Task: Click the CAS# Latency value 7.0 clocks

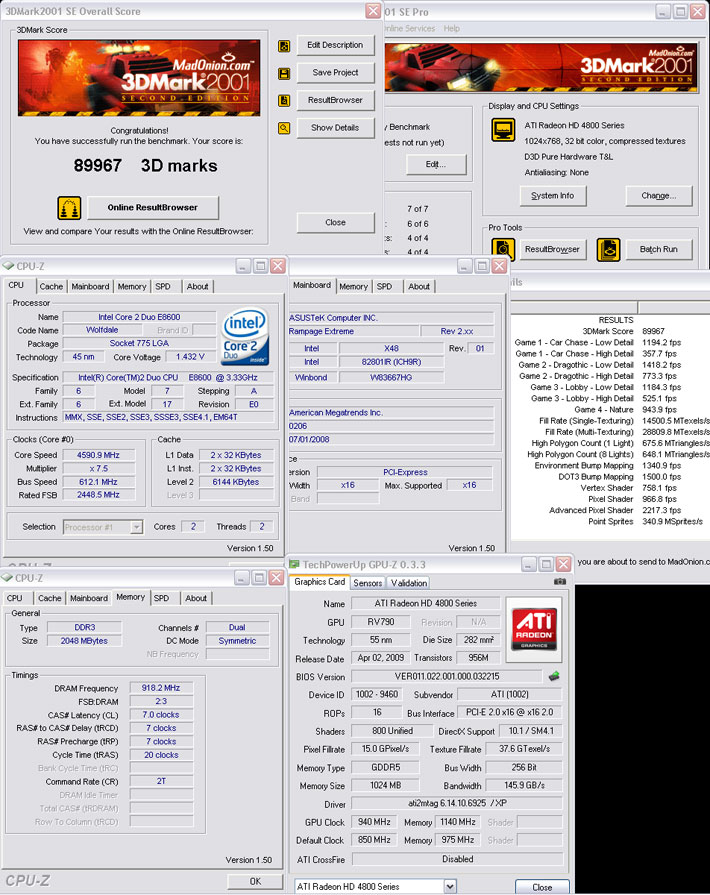Action: 161,715
